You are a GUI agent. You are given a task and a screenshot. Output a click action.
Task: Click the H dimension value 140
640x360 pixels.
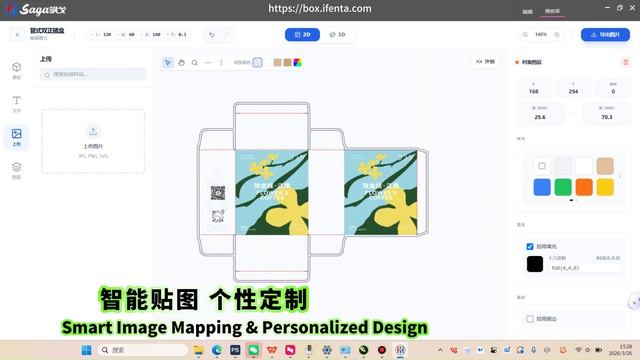[156, 35]
